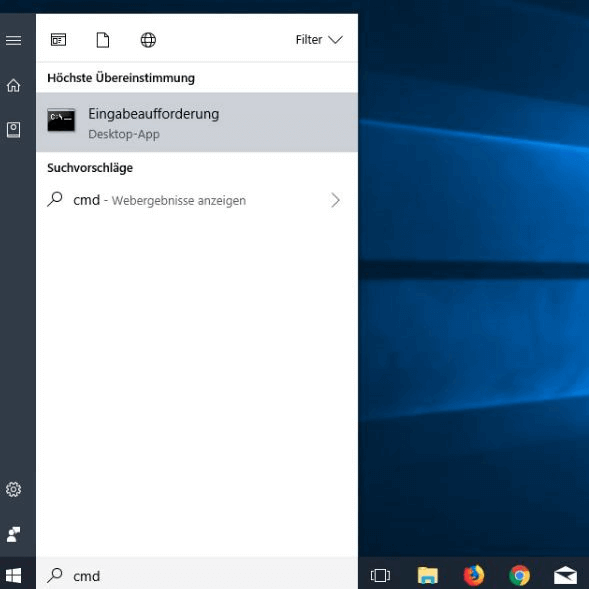This screenshot has width=589, height=589.
Task: Expand cmd suggestion chevron arrow
Action: pyautogui.click(x=335, y=200)
